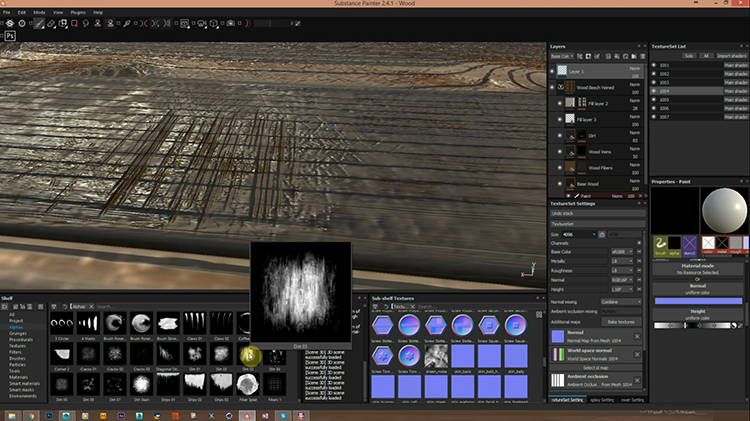
Task: Hide the Wood Fibers layer
Action: tap(560, 168)
